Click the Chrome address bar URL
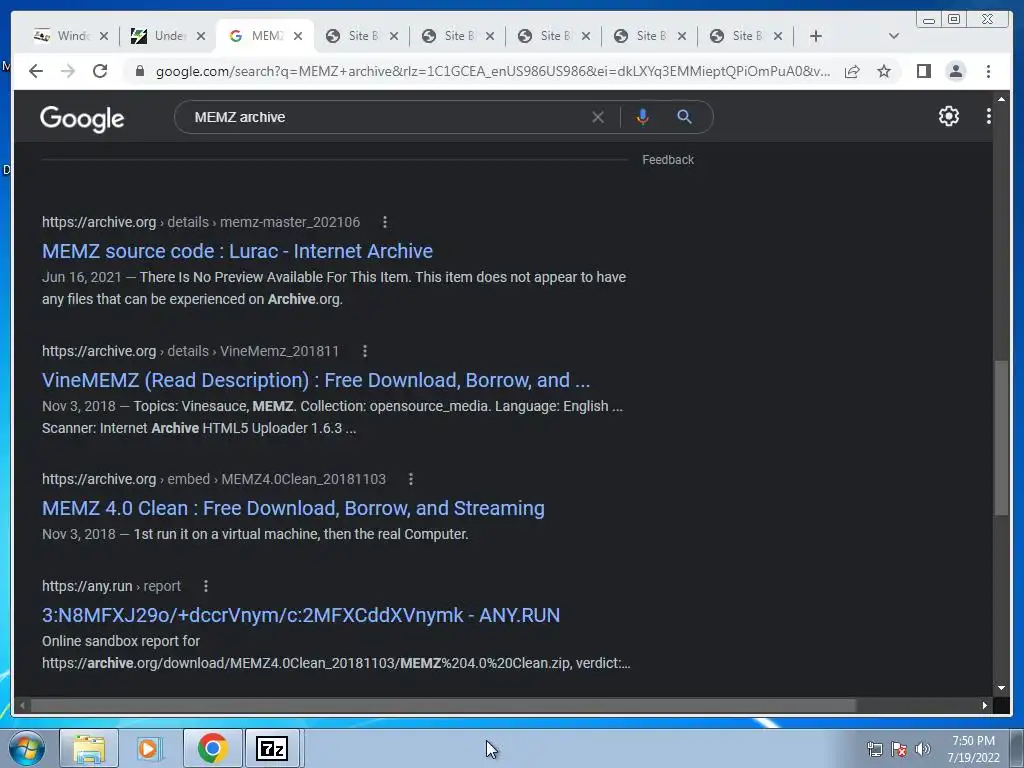1024x768 pixels. click(x=493, y=71)
